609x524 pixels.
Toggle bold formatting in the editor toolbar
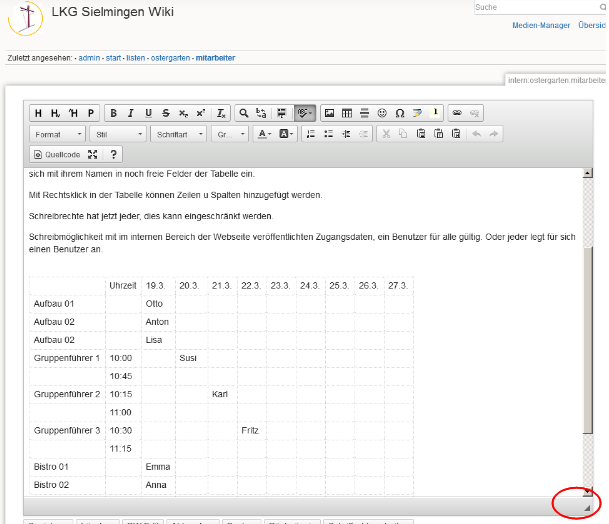(x=114, y=113)
